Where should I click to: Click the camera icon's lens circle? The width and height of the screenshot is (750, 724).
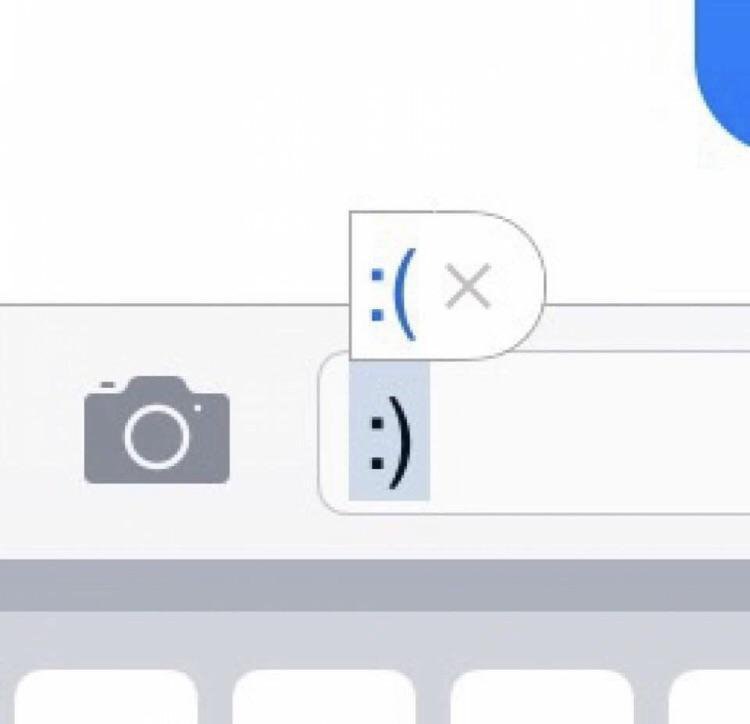tap(157, 437)
